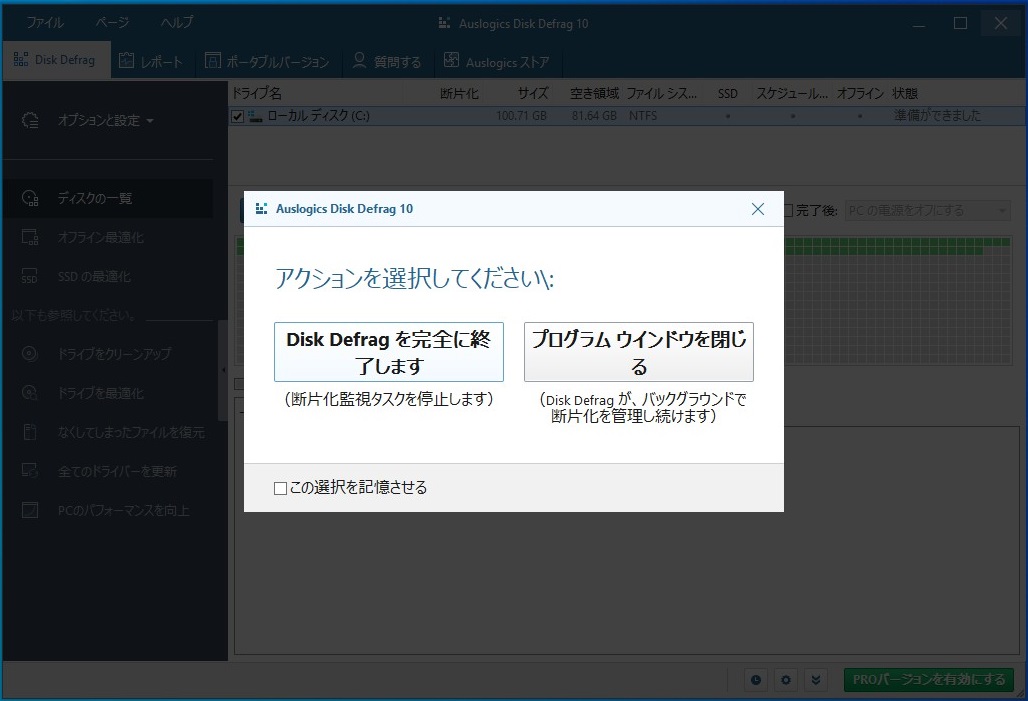Open the ファイル menu
Viewport: 1028px width, 701px height.
coord(45,22)
